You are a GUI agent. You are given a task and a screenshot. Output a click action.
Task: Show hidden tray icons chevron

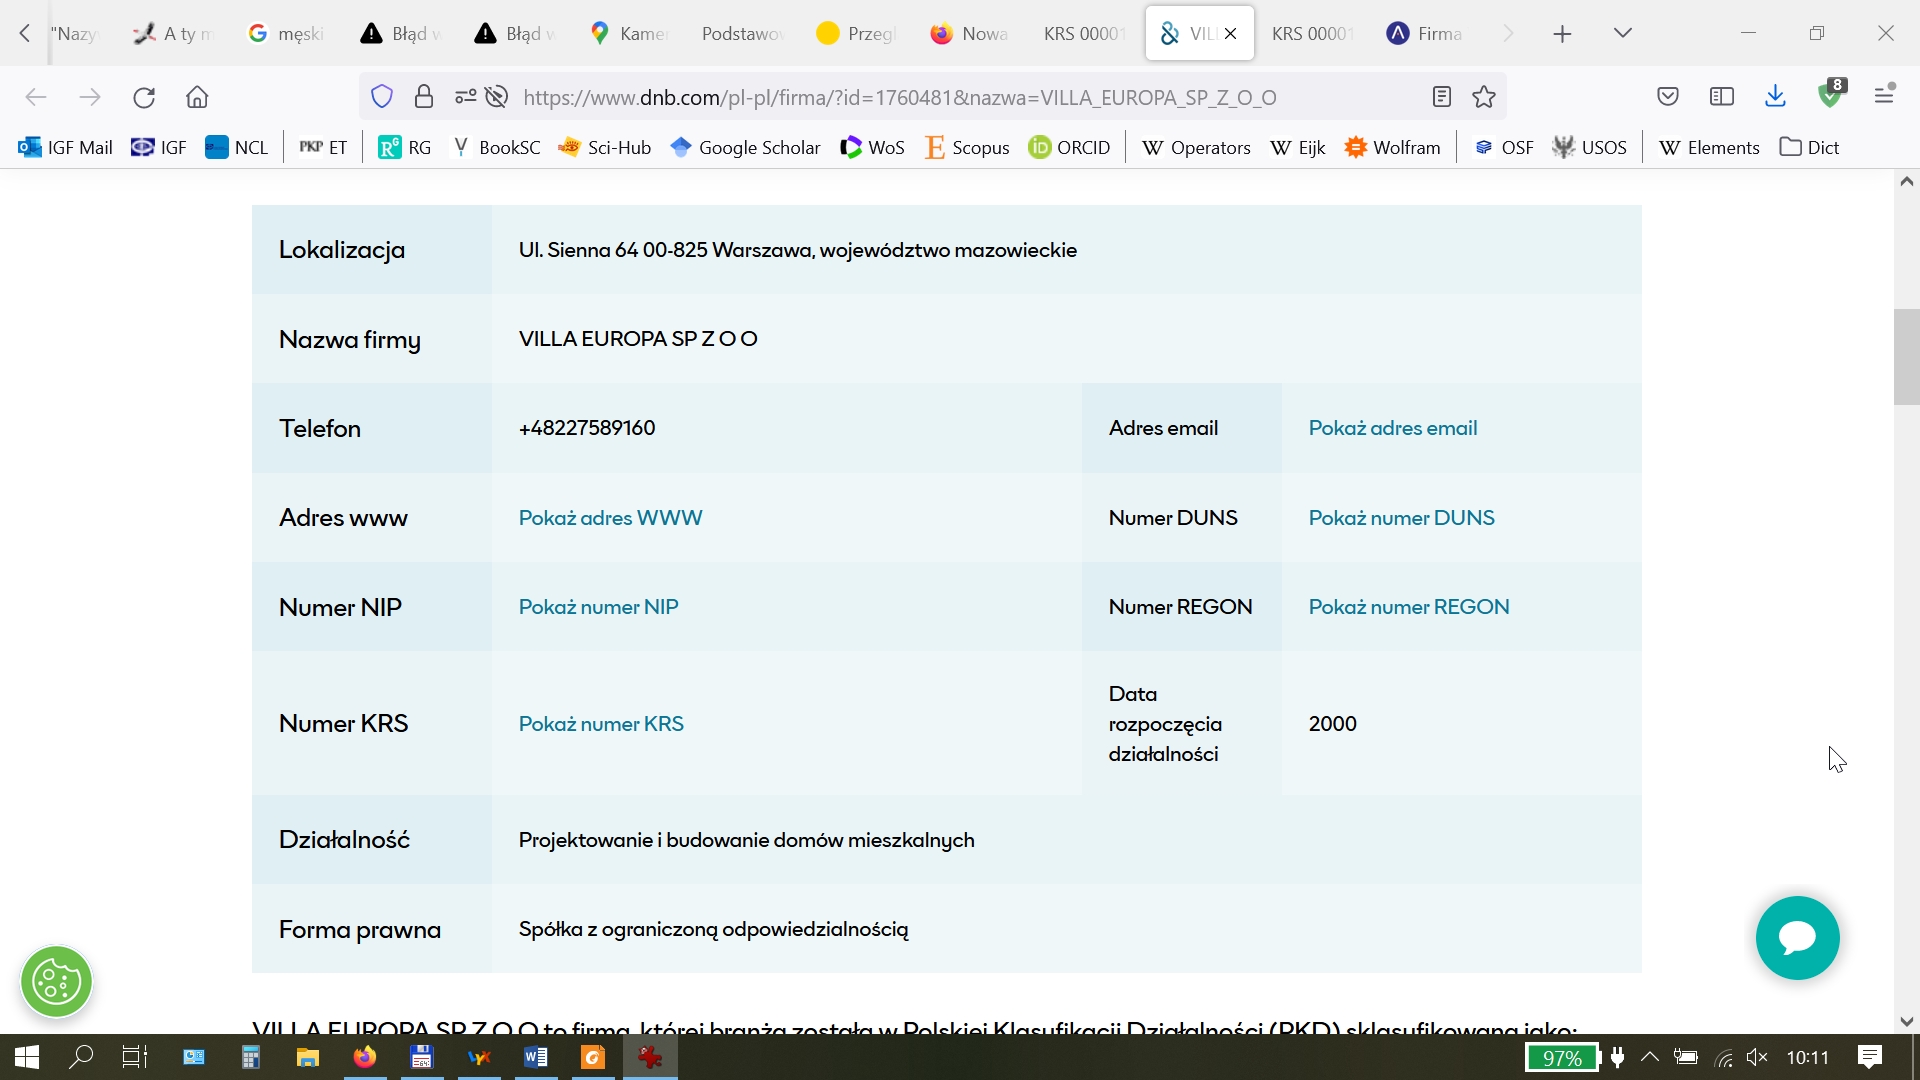click(x=1651, y=1057)
